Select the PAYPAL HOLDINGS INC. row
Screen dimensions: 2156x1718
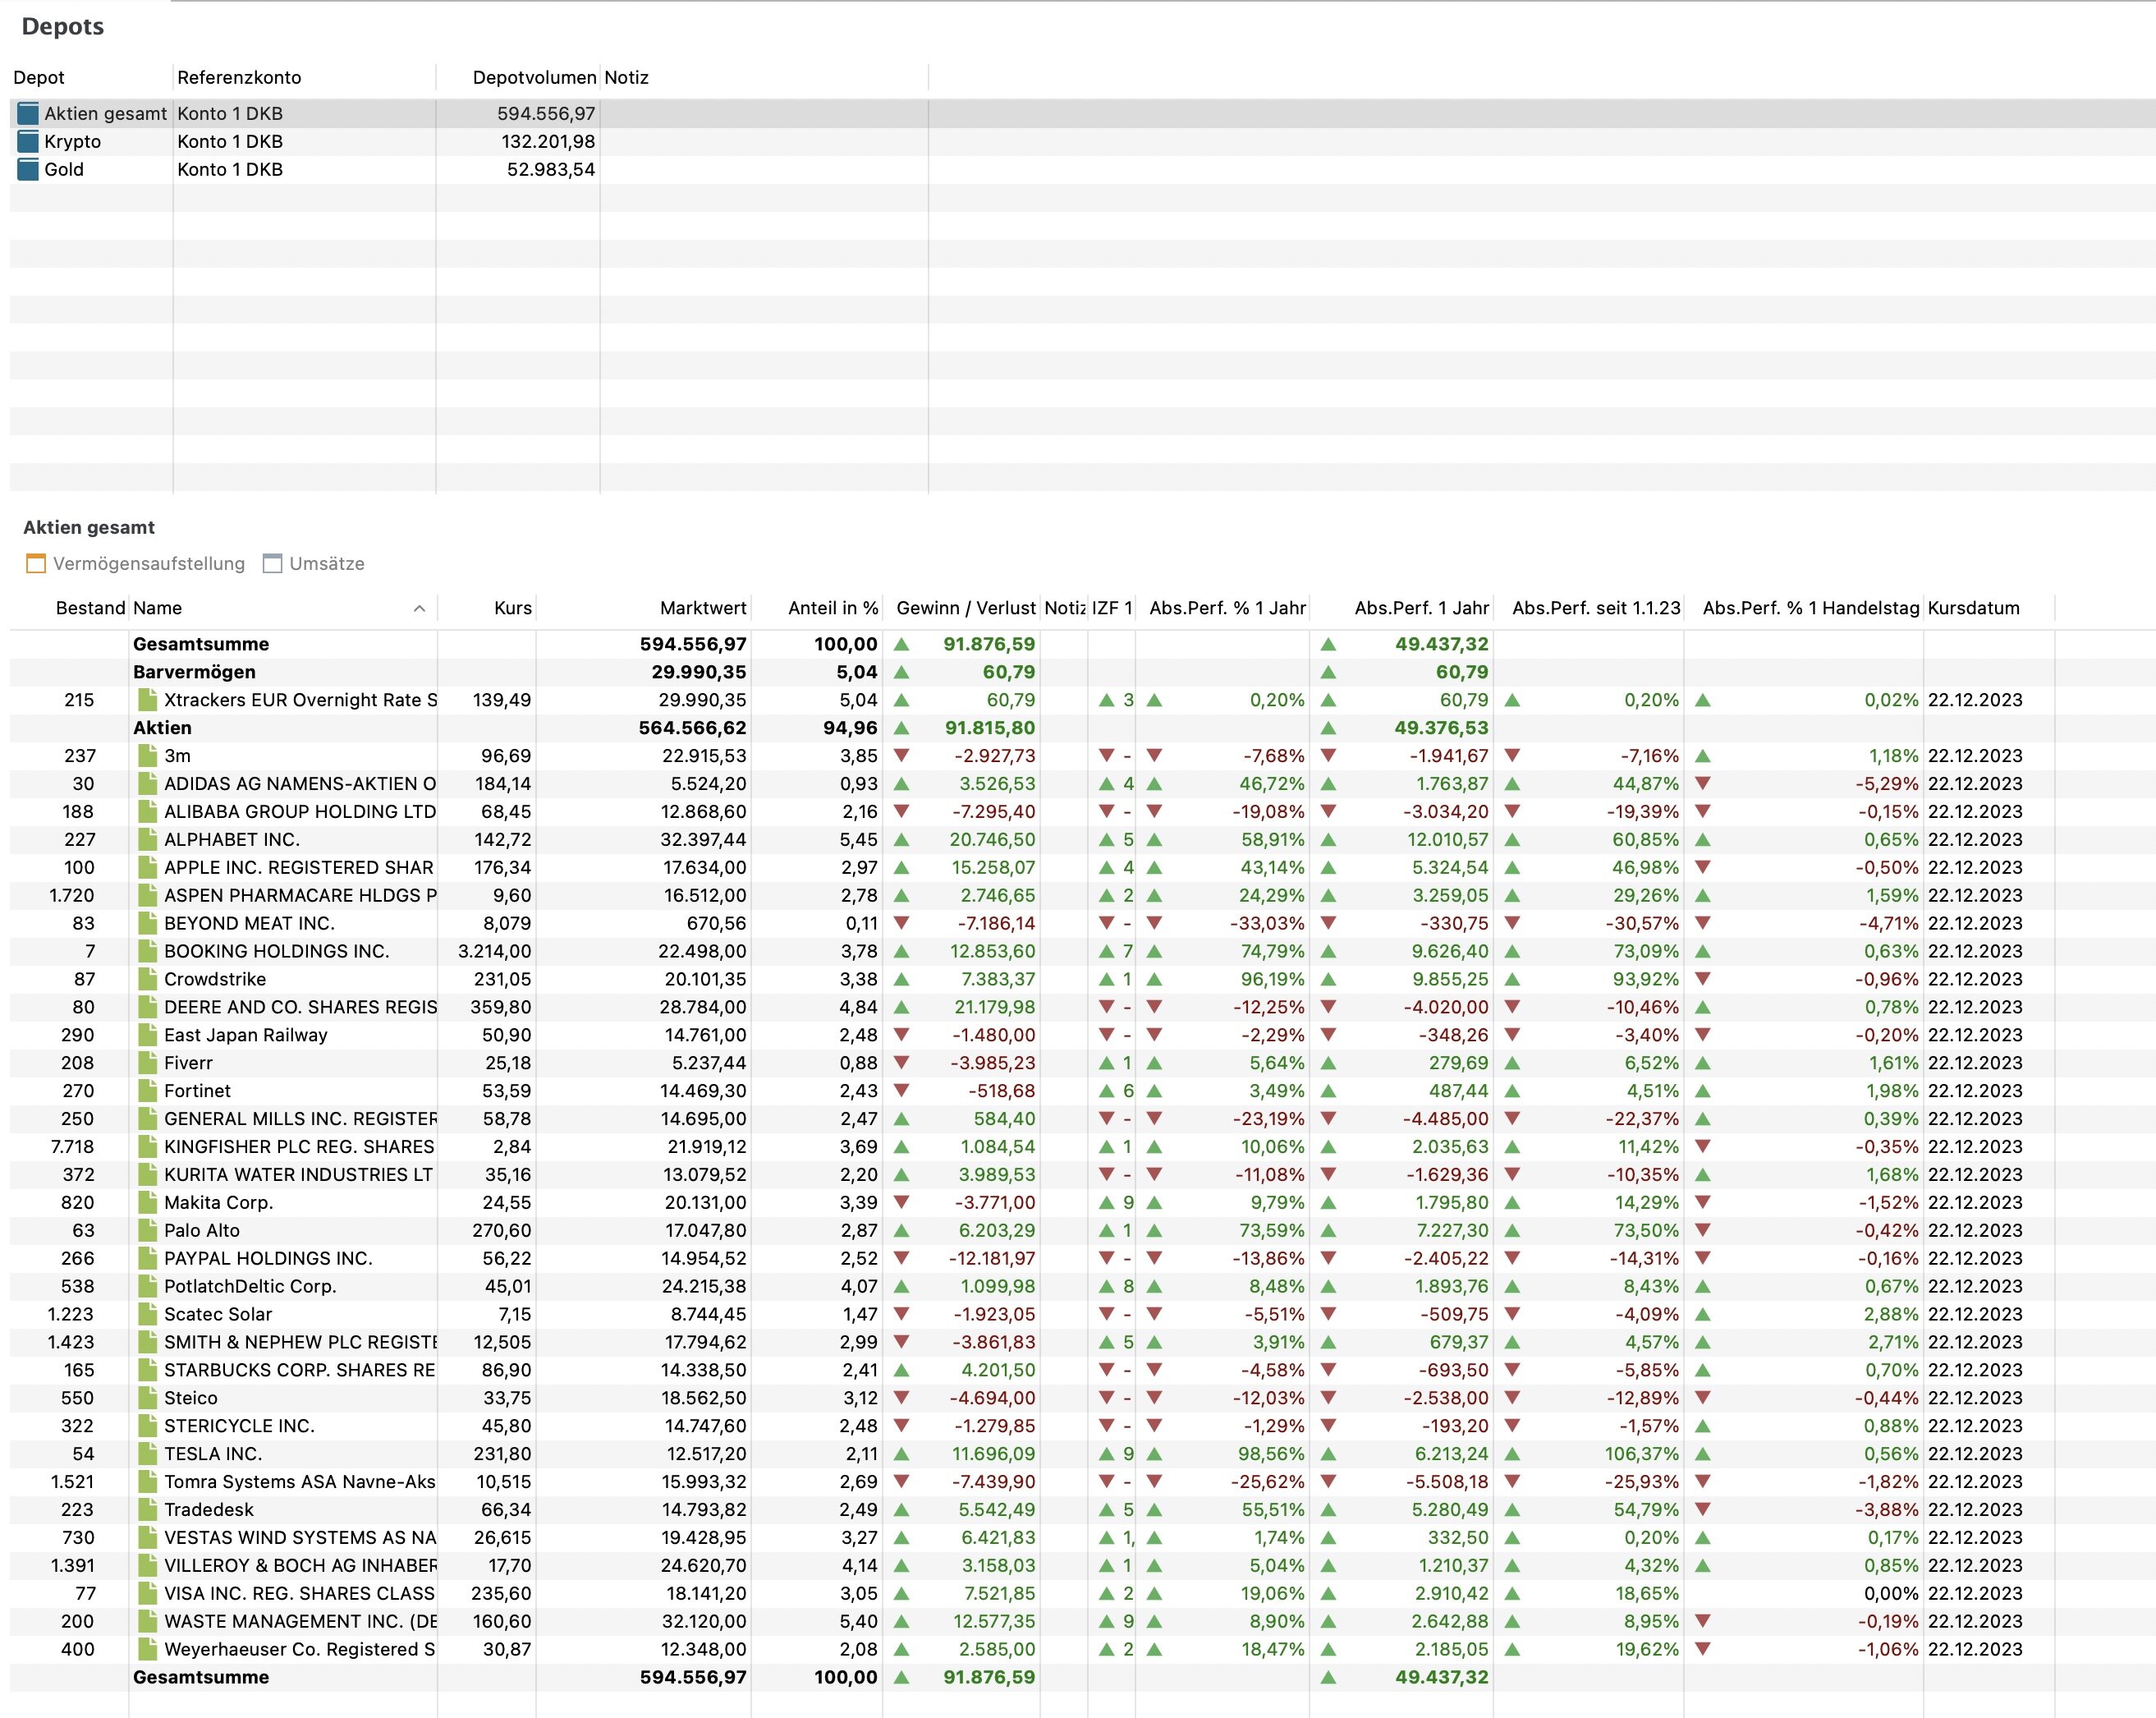pos(268,1258)
